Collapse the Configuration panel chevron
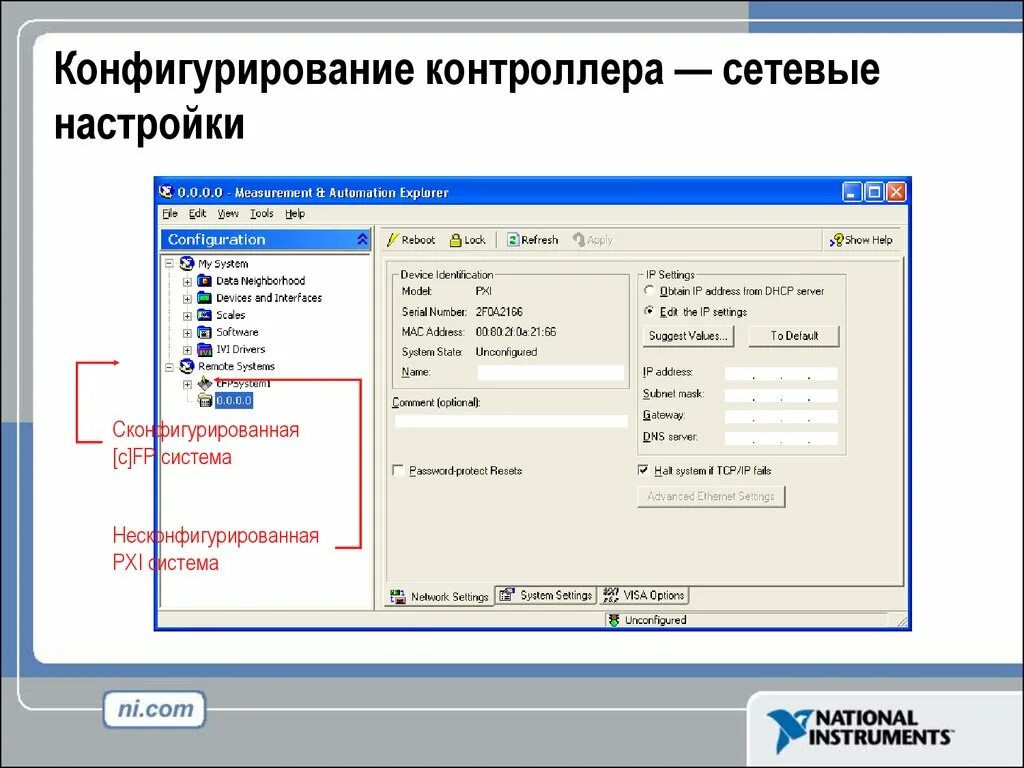 point(362,239)
